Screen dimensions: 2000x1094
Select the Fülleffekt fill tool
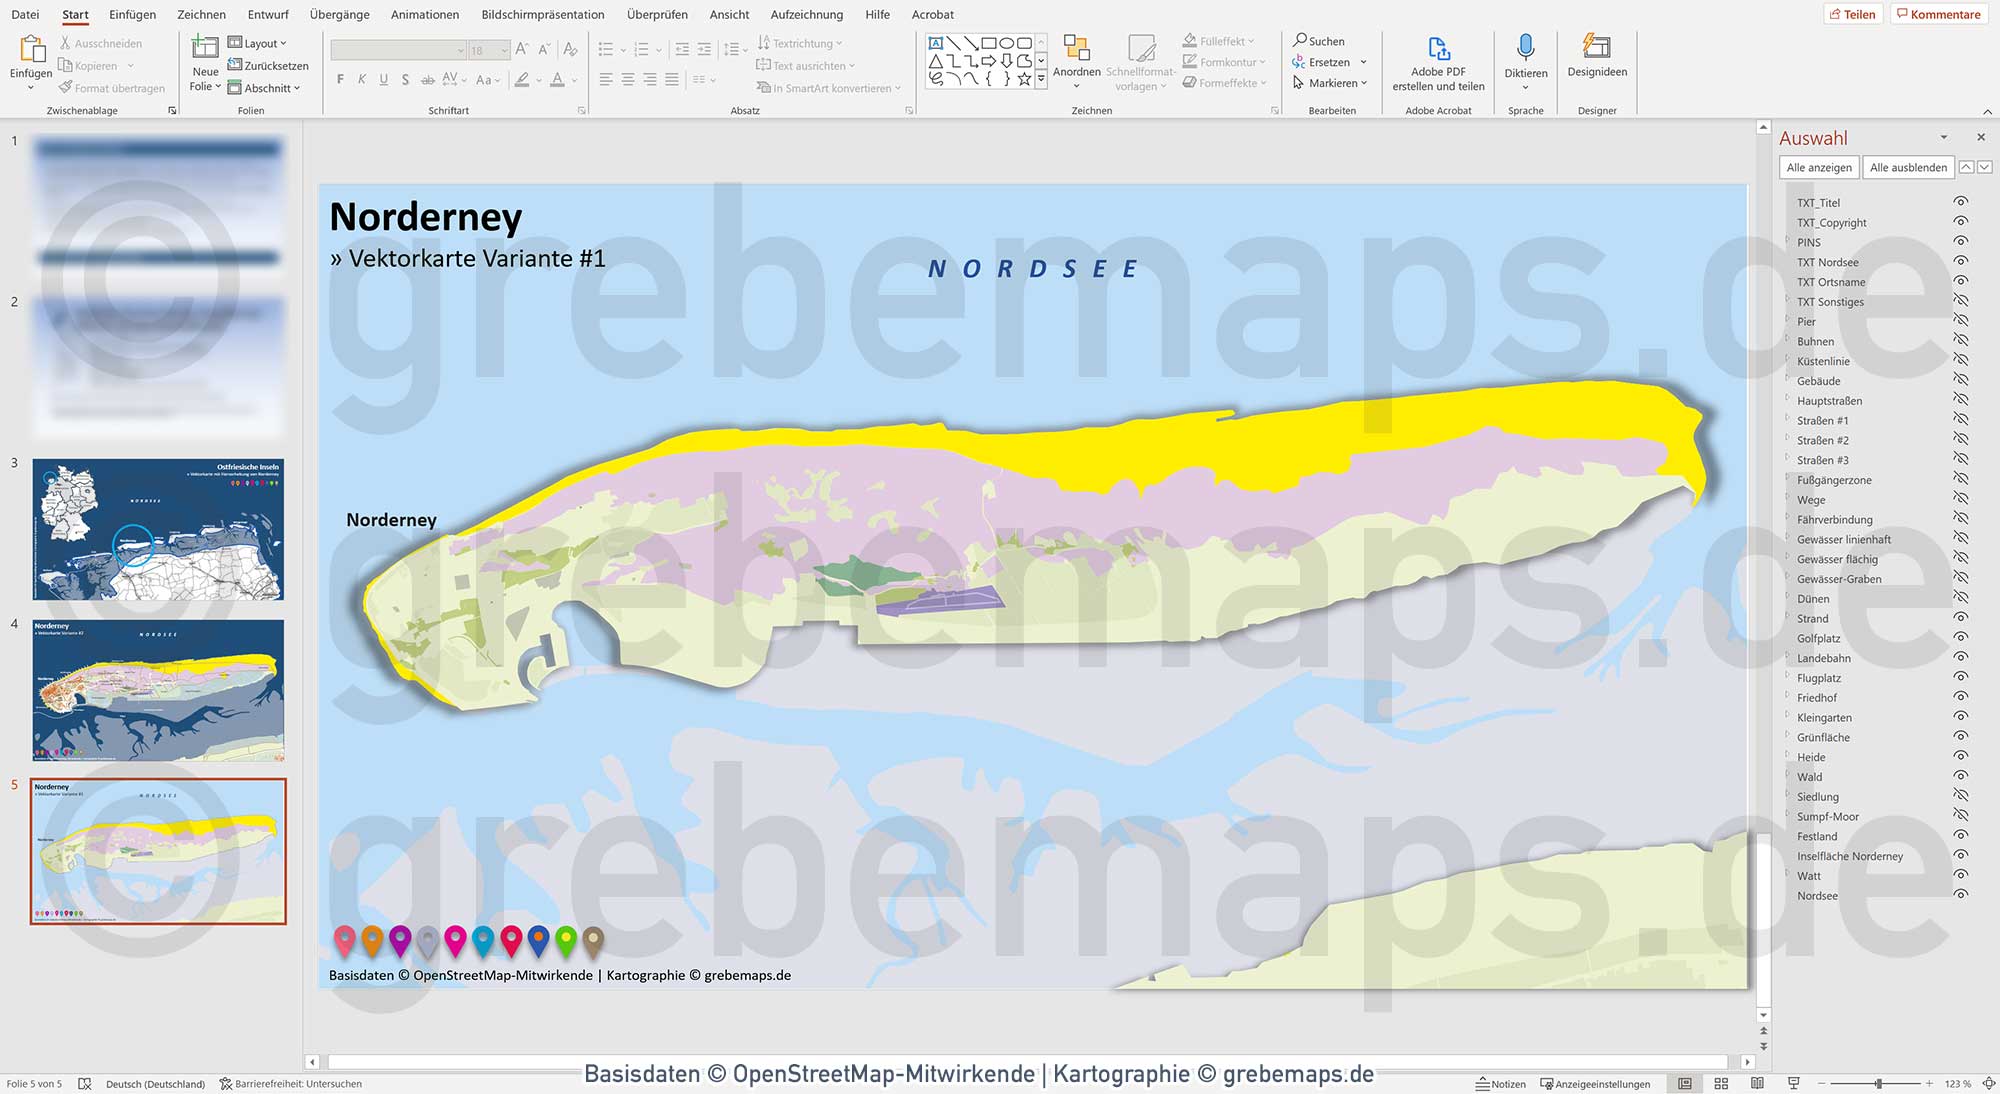1219,41
